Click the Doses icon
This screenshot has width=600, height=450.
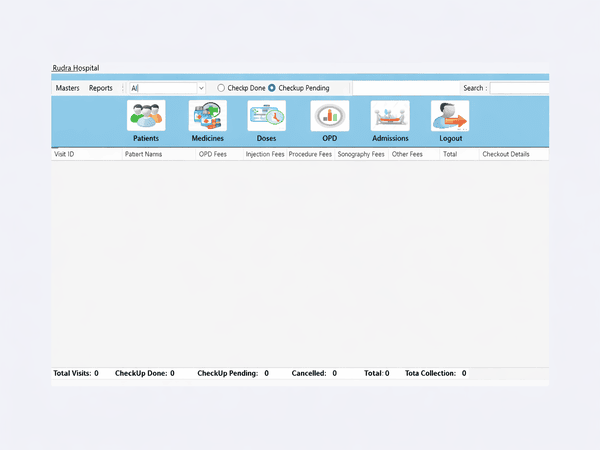[x=266, y=117]
